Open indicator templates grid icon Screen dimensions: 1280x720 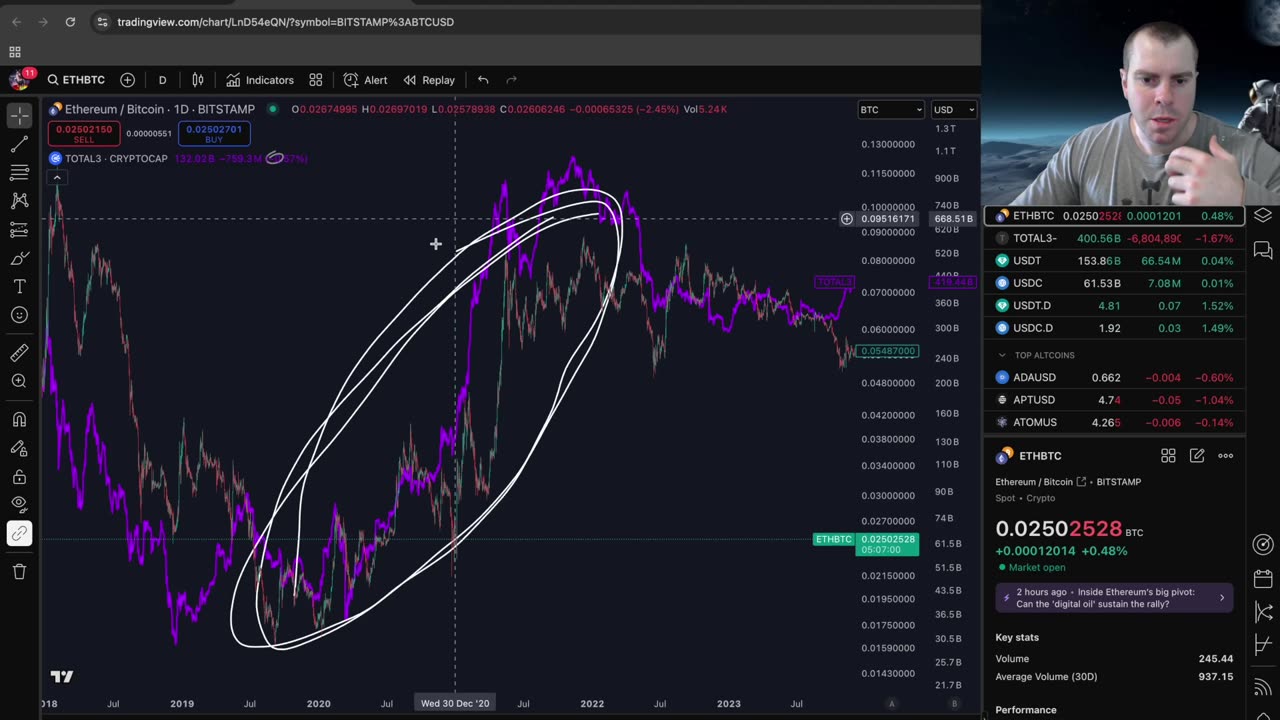(316, 80)
